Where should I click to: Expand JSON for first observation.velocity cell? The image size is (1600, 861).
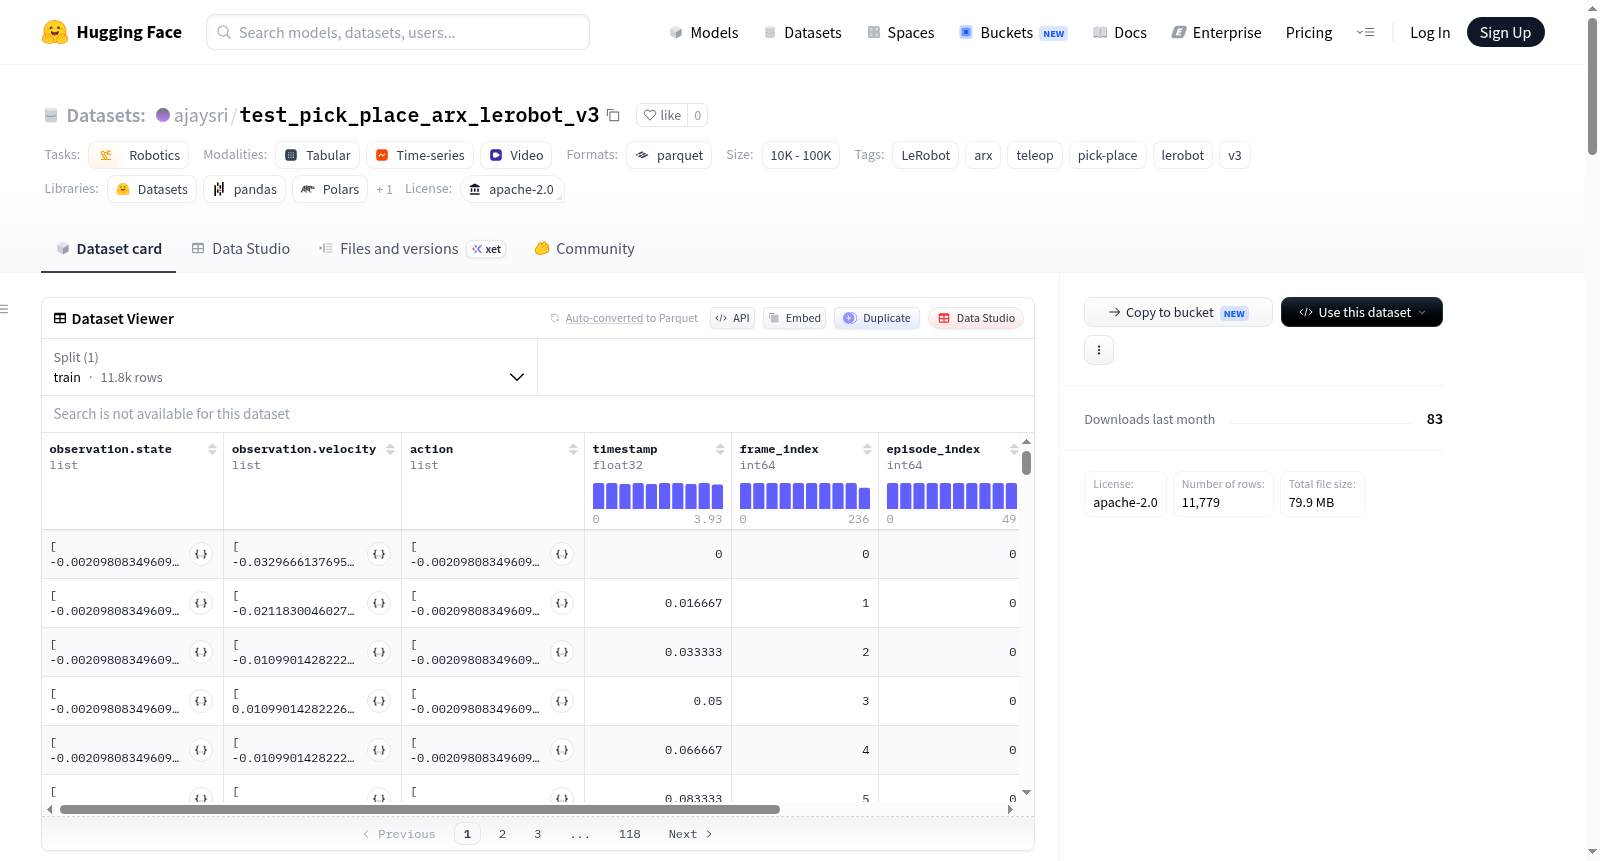tap(379, 554)
